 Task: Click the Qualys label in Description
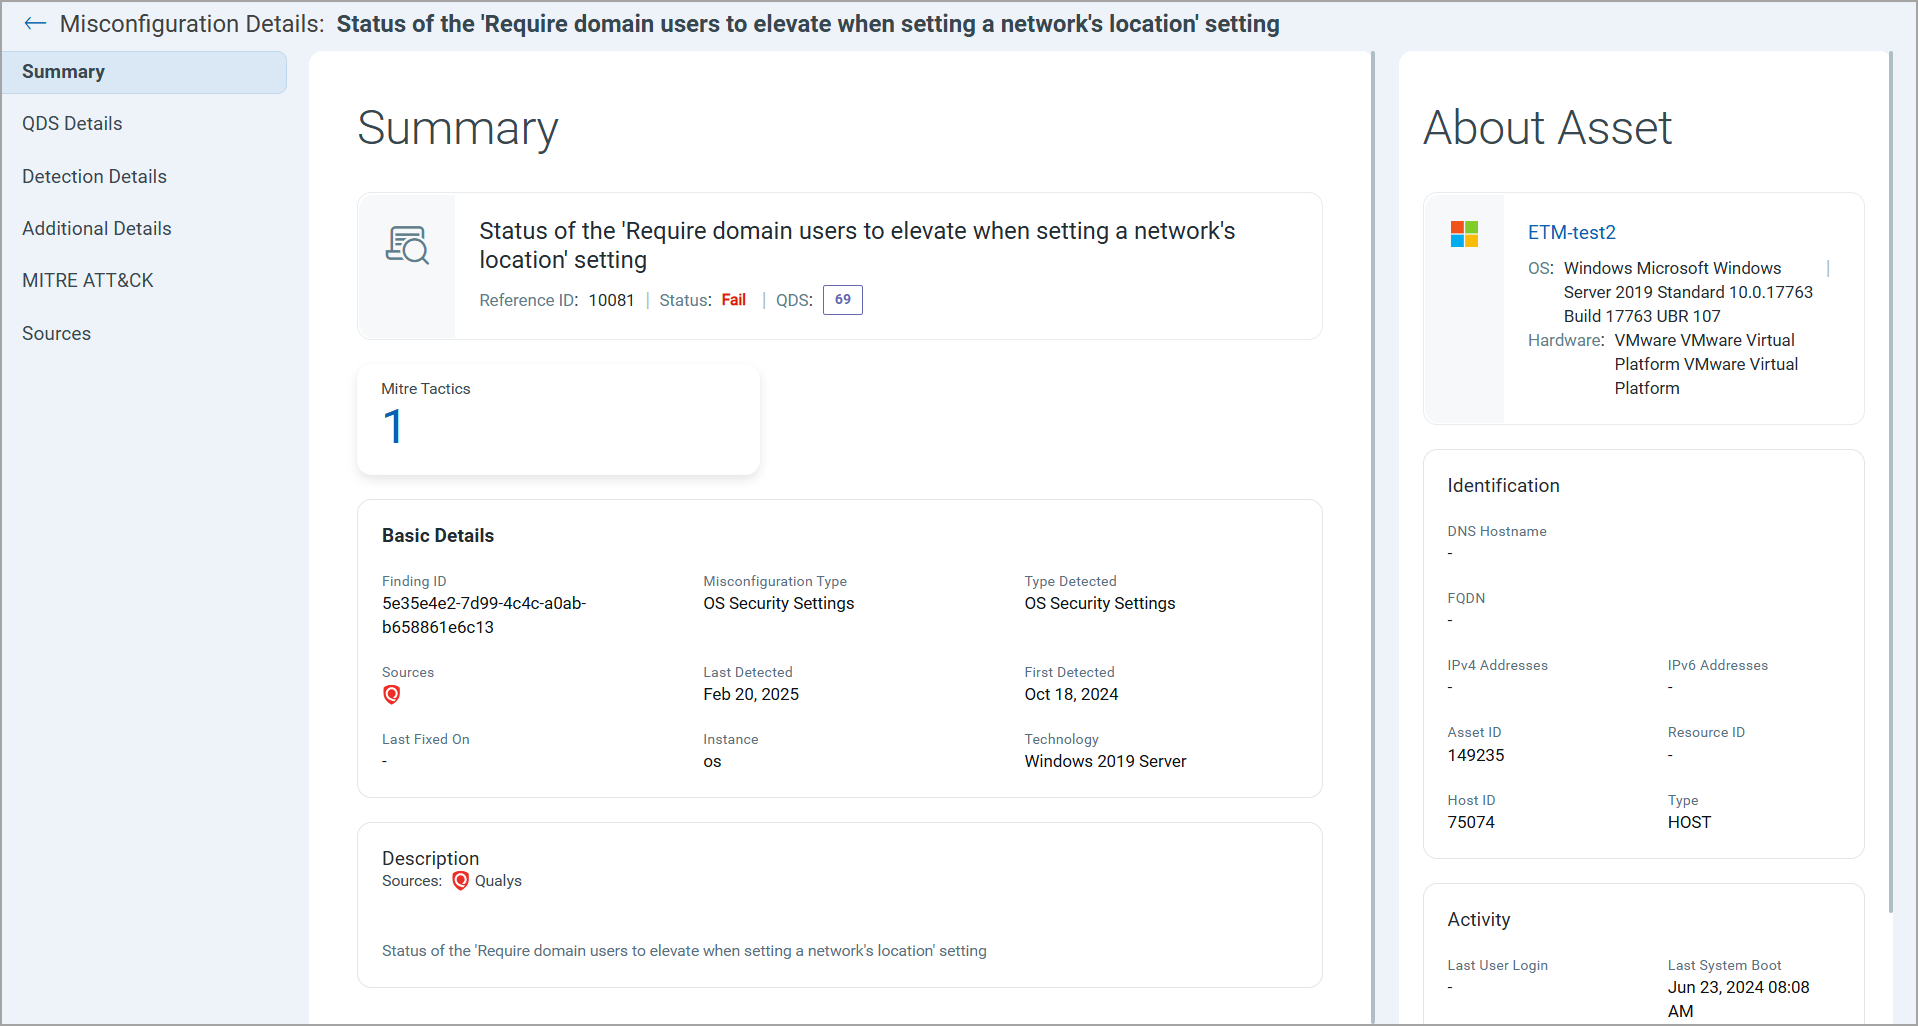498,881
